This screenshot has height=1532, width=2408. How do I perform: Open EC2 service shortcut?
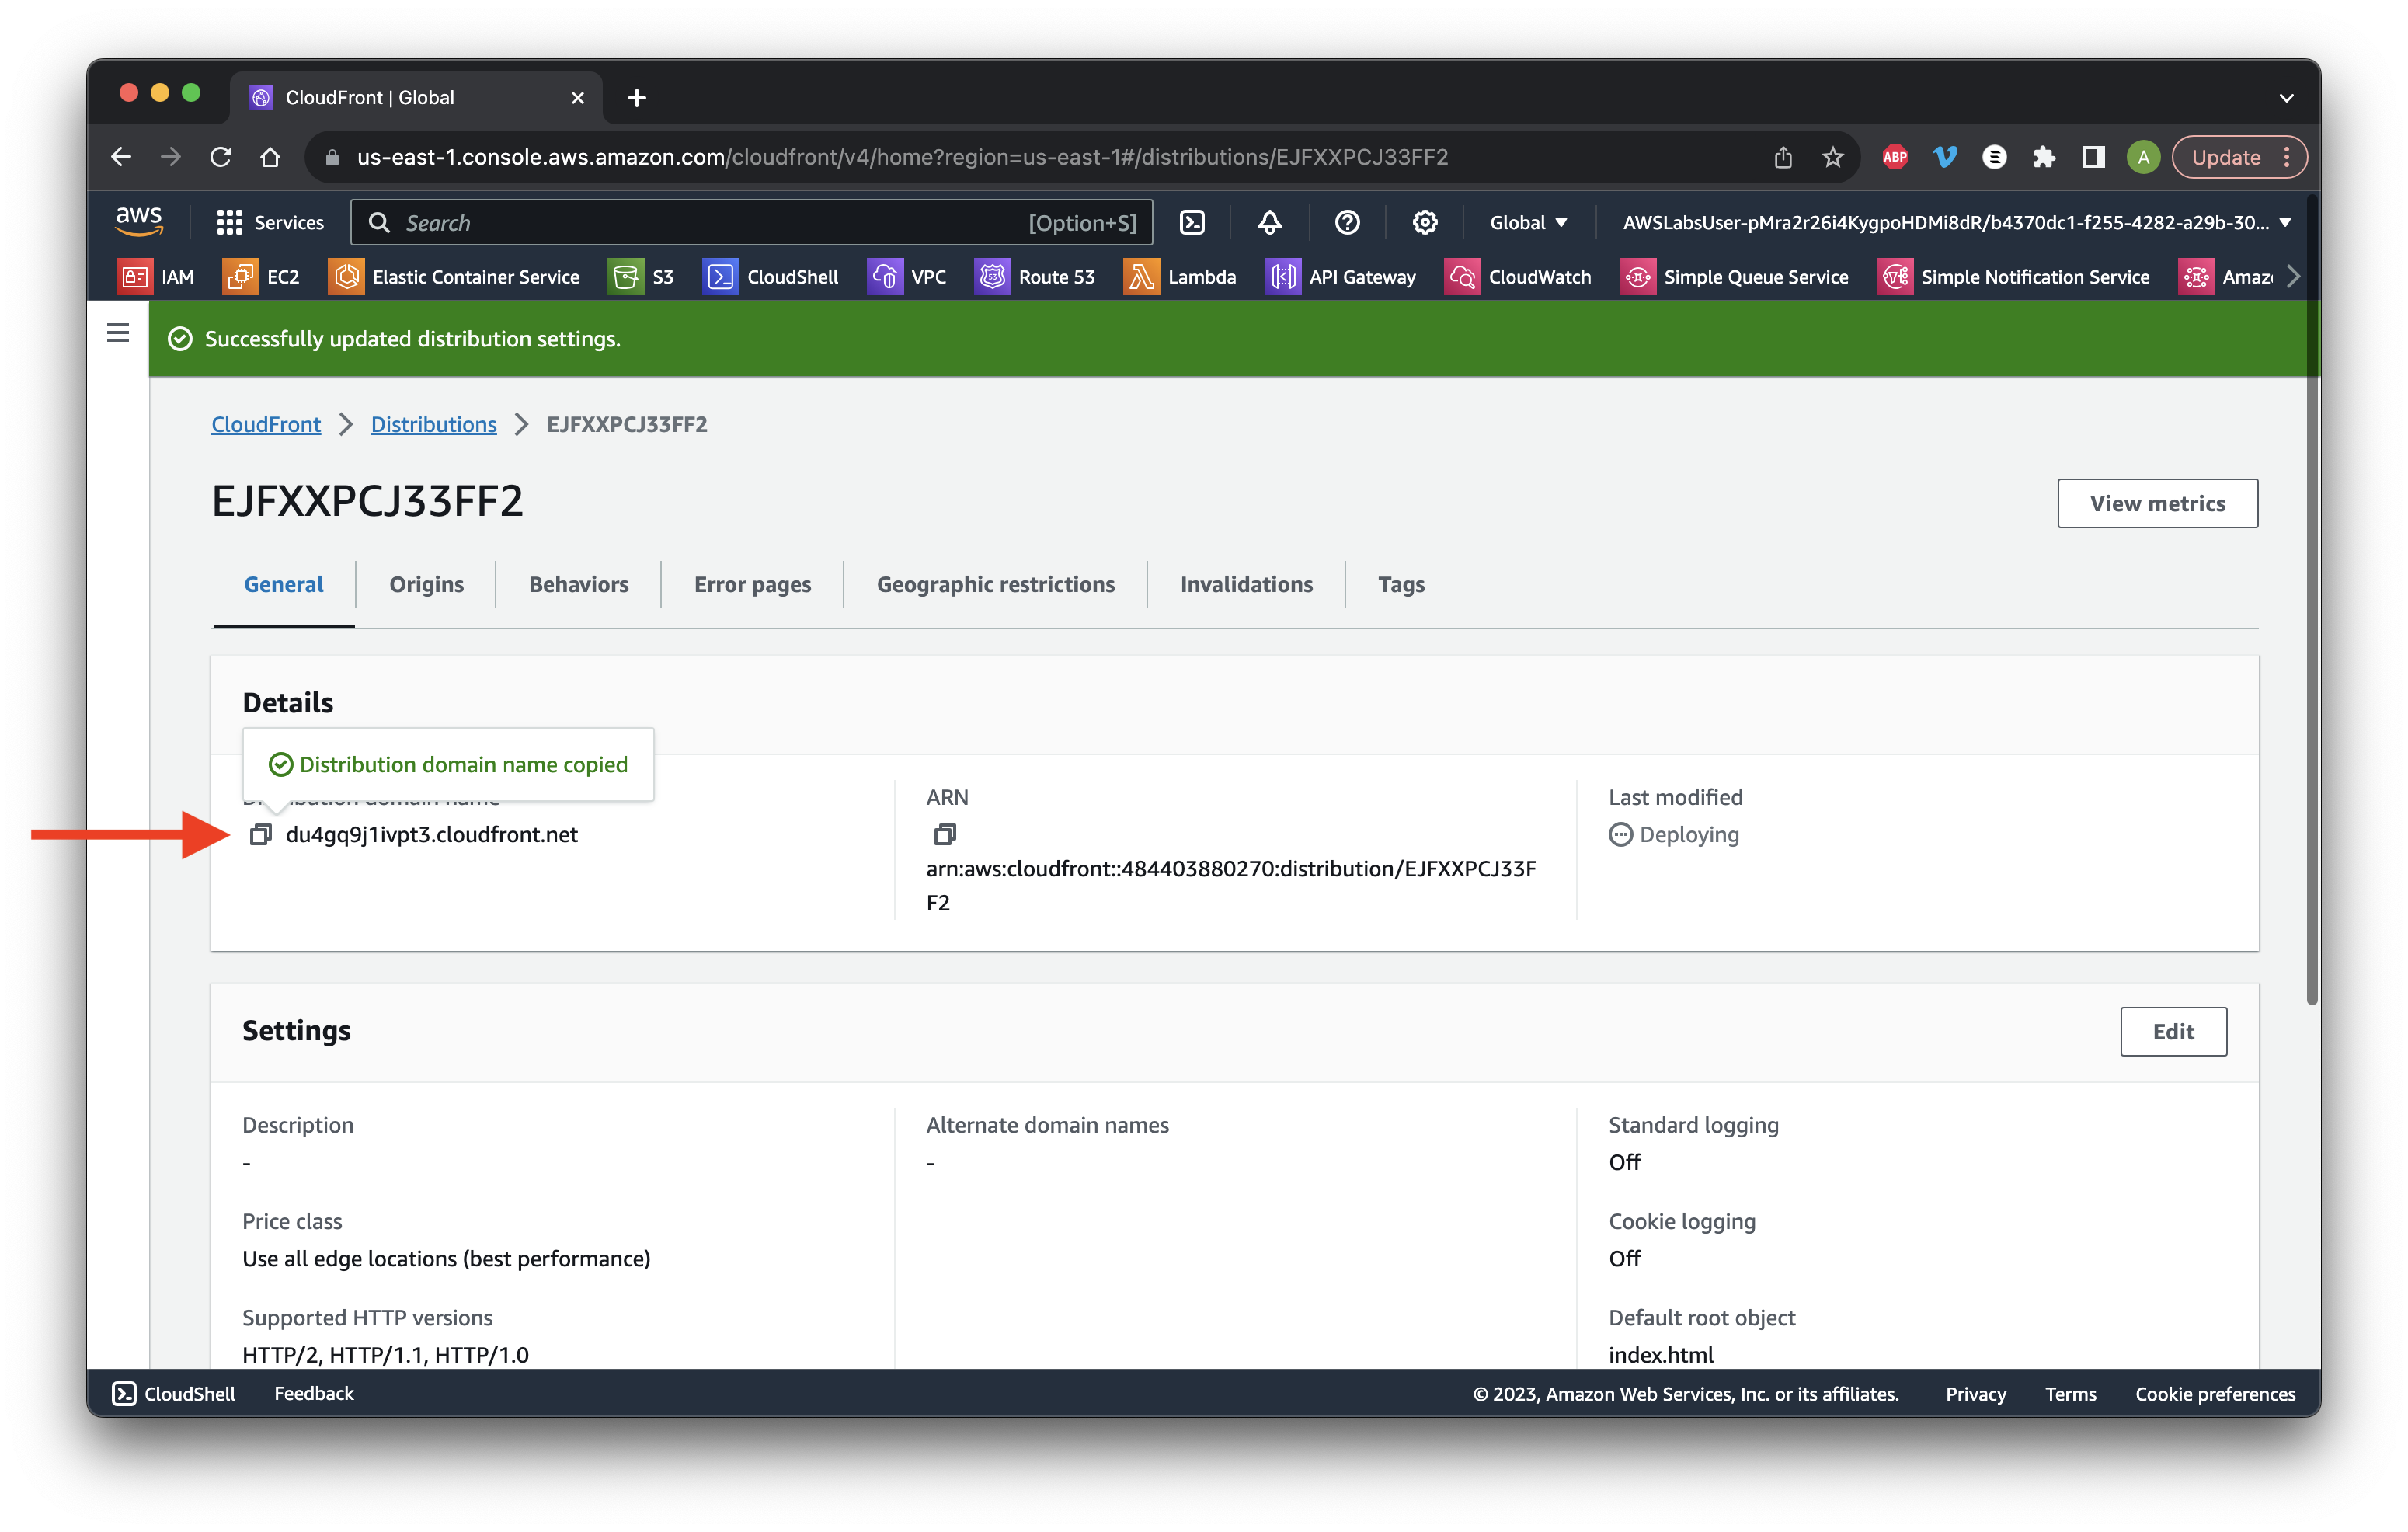coord(262,277)
